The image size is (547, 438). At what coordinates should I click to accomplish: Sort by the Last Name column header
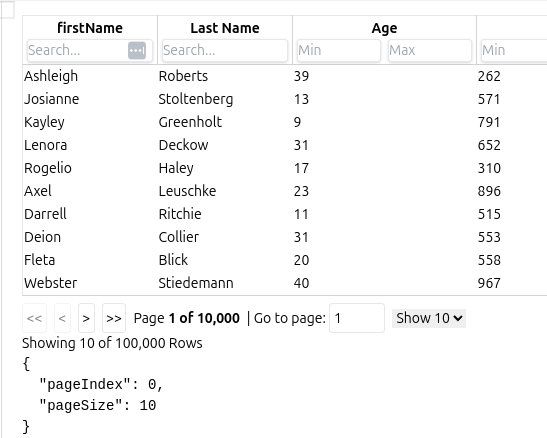(225, 28)
